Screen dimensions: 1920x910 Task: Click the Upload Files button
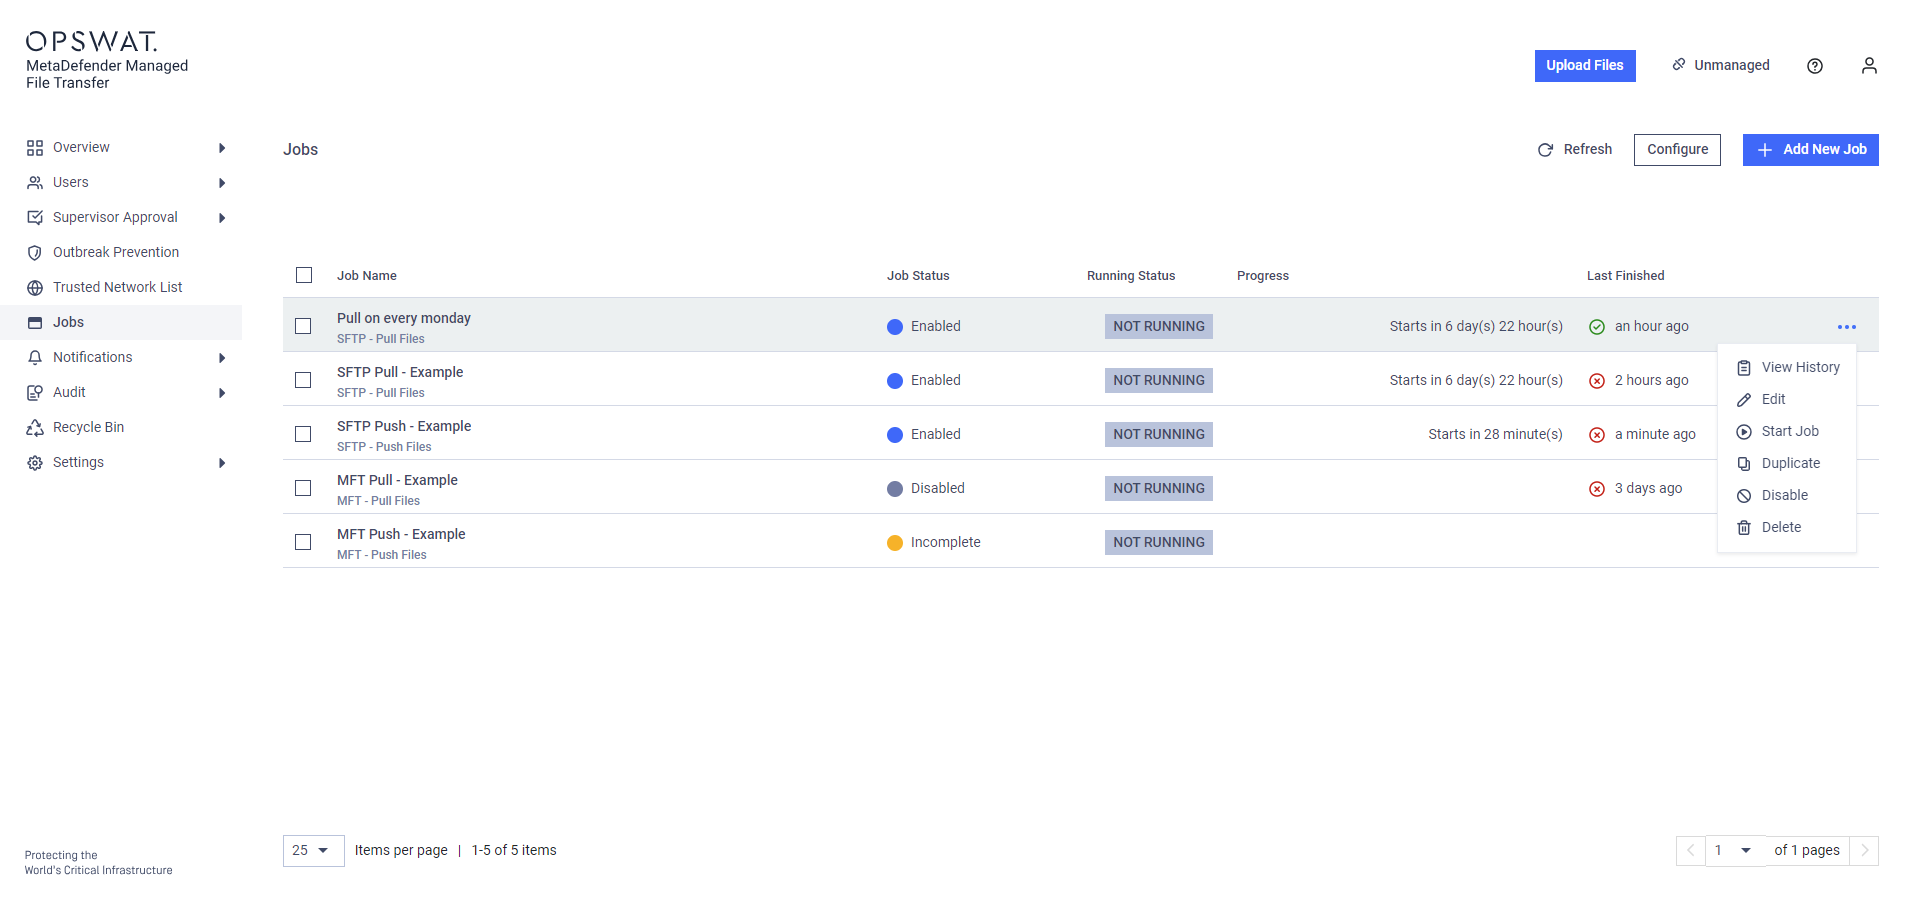click(x=1585, y=66)
